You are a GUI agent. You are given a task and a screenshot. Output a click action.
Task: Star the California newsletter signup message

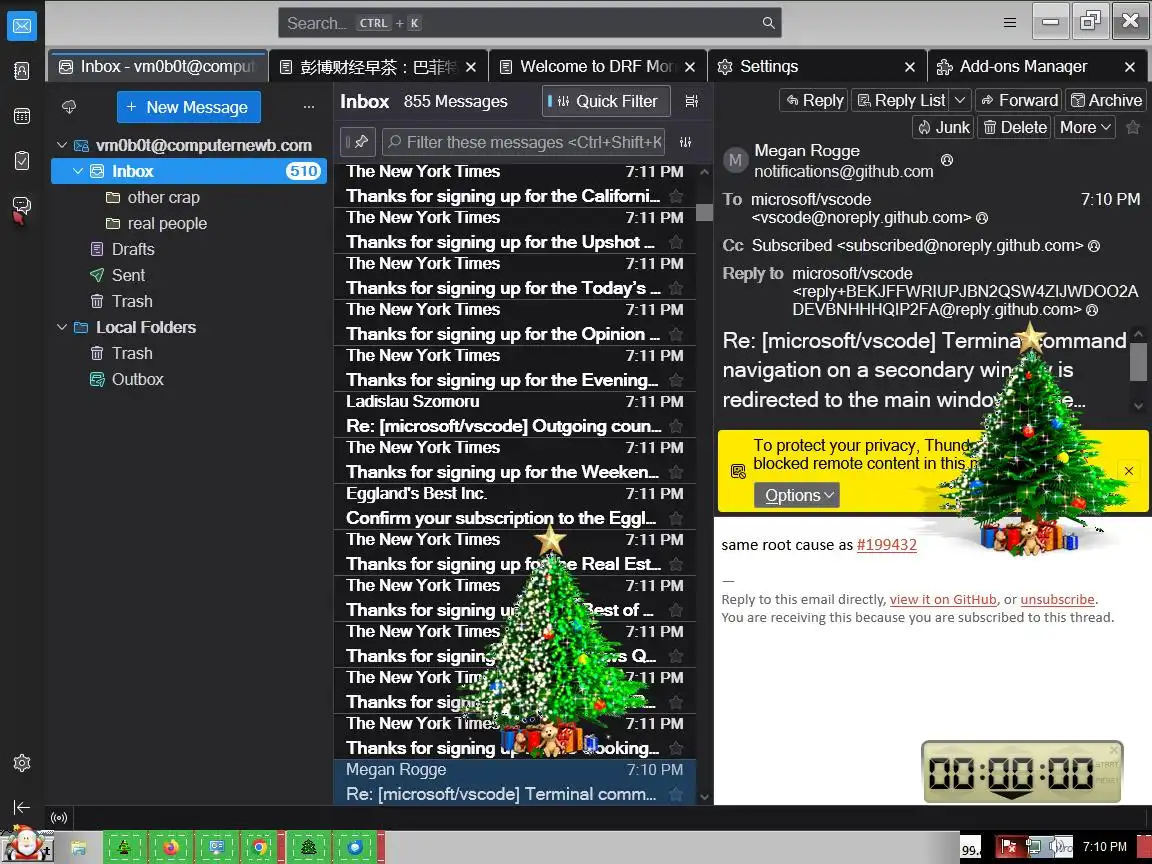[x=676, y=196]
